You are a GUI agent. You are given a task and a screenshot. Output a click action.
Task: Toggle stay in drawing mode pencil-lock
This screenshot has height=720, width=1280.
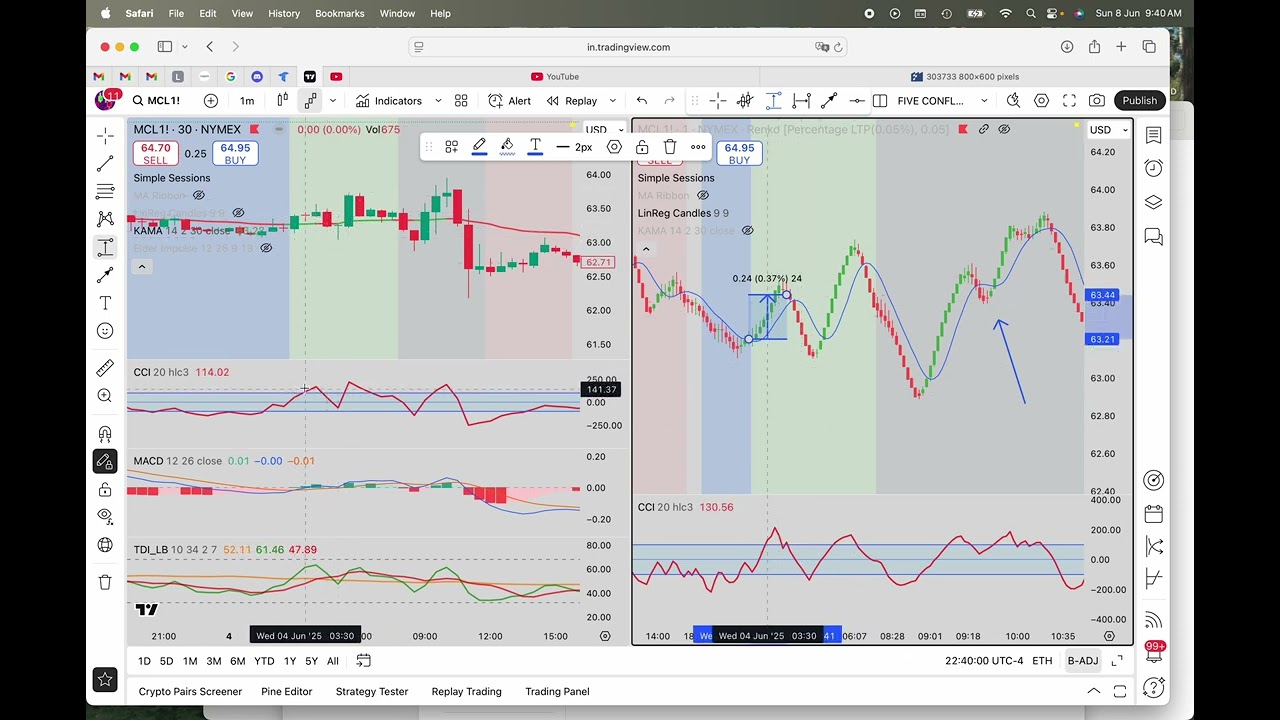click(x=105, y=461)
